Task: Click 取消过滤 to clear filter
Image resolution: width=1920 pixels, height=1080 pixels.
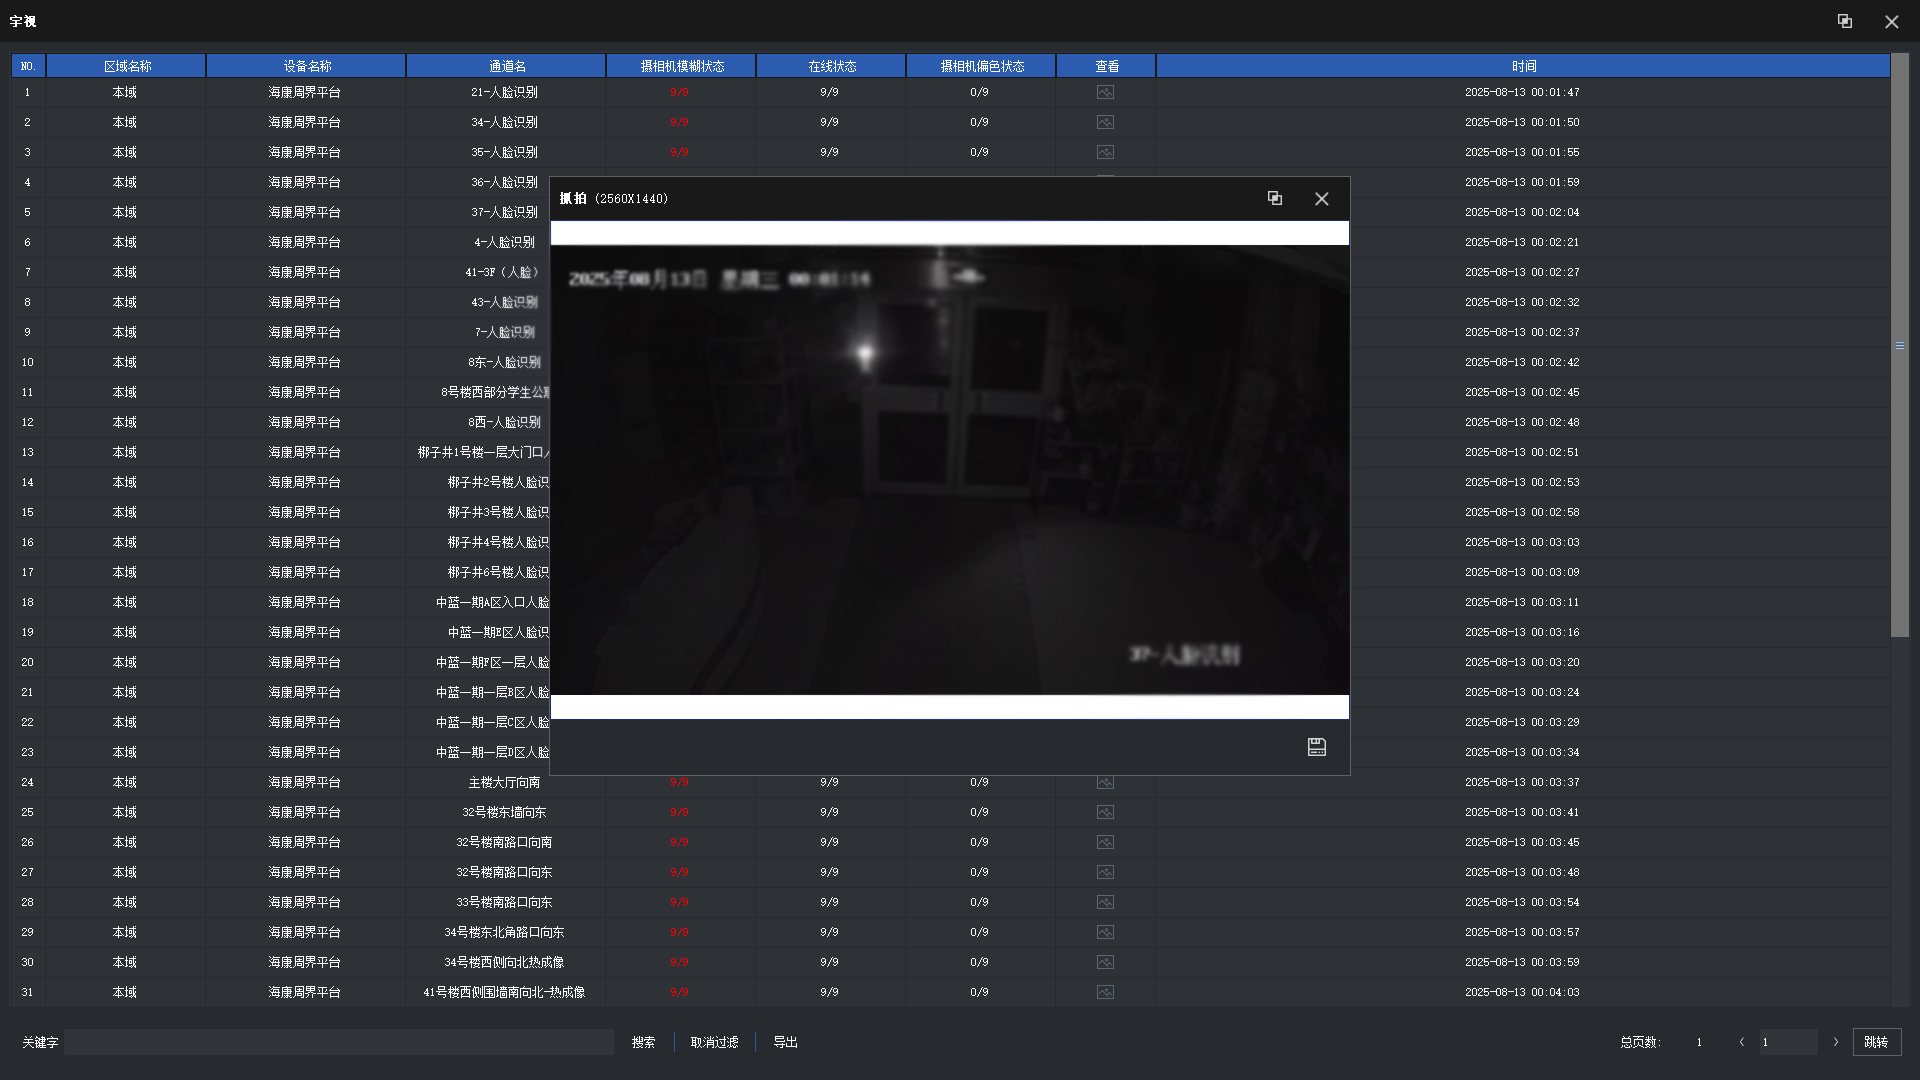Action: point(714,1042)
